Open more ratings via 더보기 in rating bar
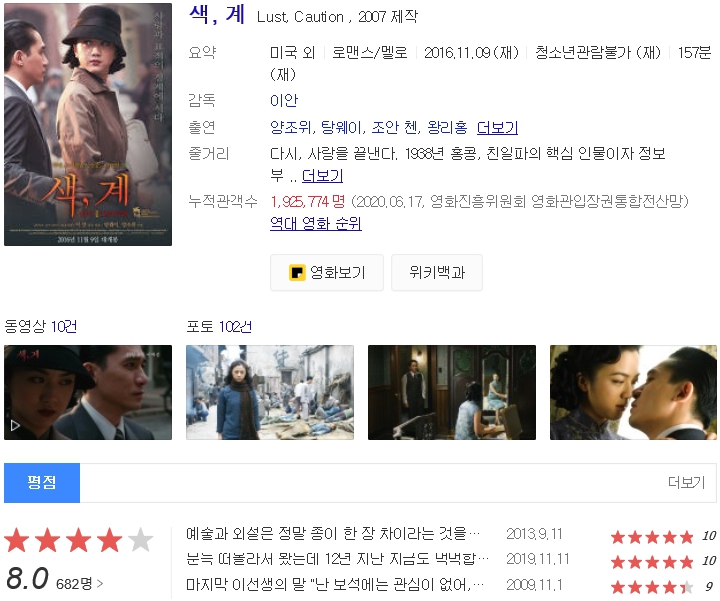720x601 pixels. 686,482
